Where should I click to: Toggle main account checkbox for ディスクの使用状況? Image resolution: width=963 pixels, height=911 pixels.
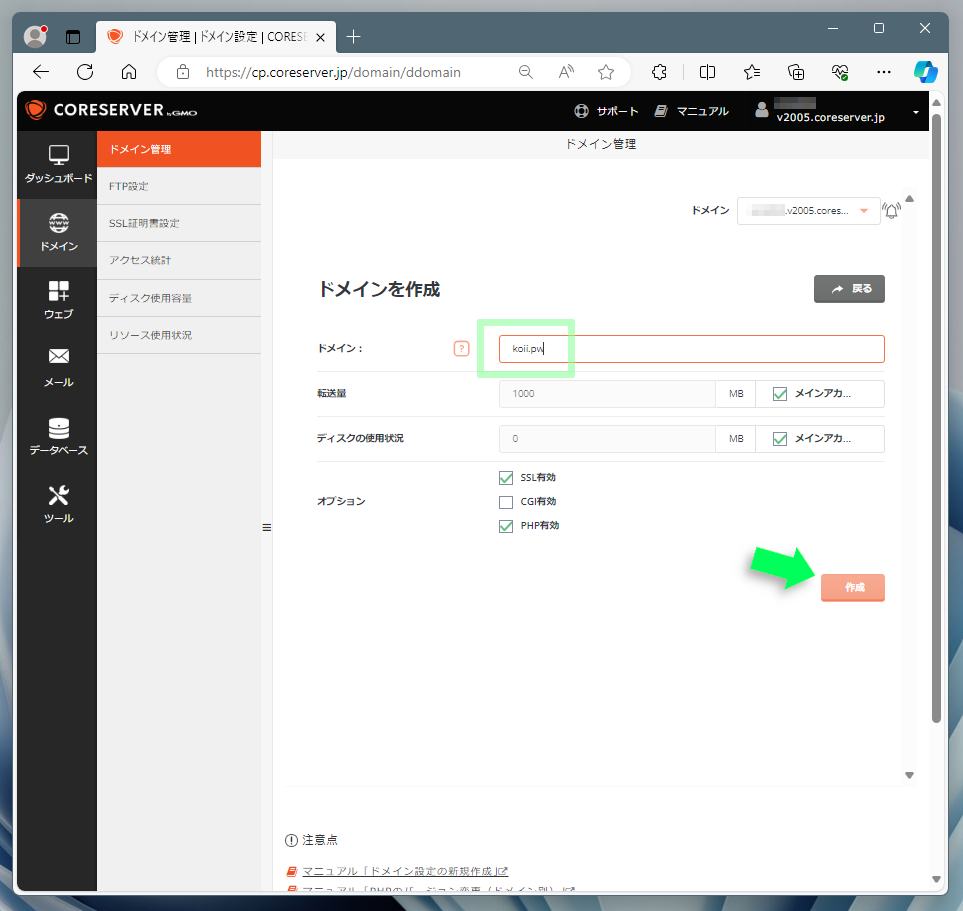pos(780,439)
